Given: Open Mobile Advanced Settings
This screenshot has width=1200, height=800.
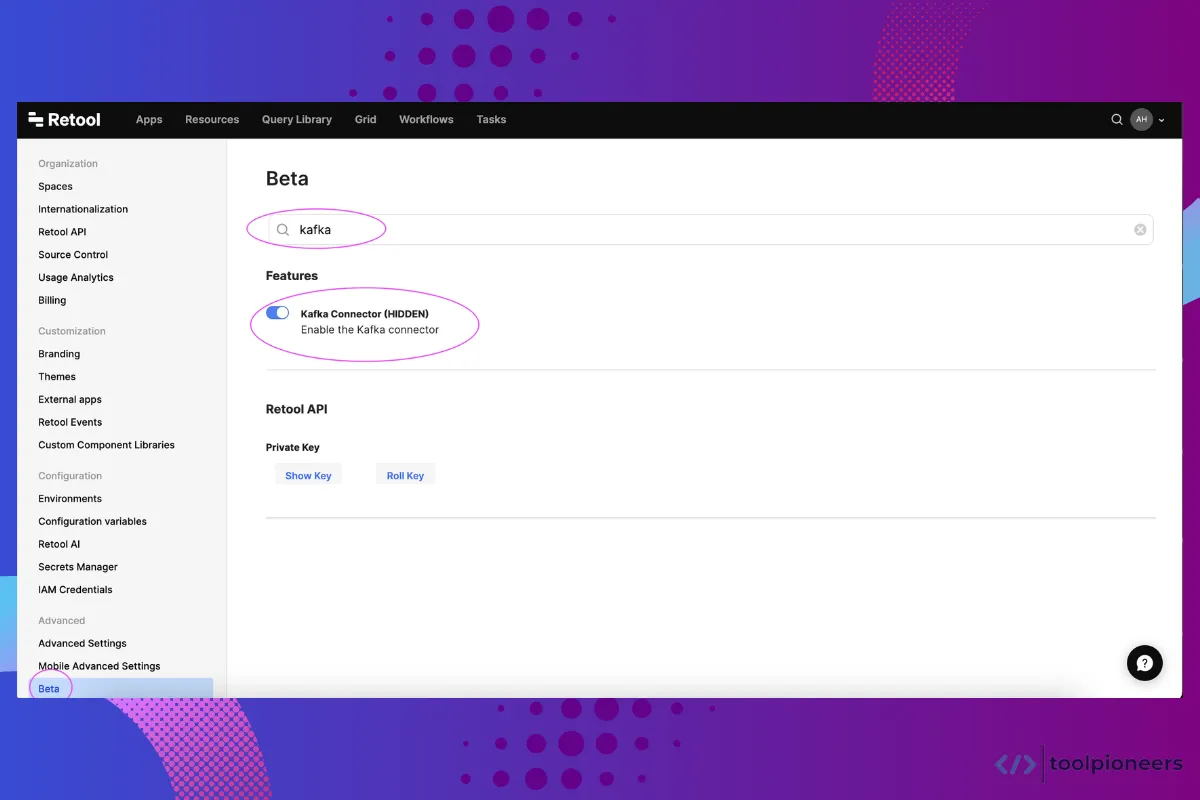Looking at the screenshot, I should pyautogui.click(x=99, y=666).
